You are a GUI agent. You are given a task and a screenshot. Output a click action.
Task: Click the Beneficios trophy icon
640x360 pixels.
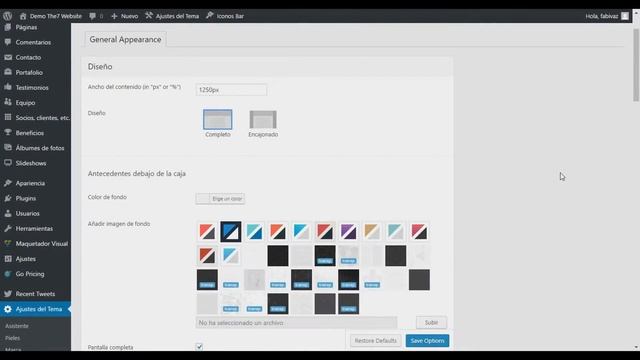tap(8, 133)
